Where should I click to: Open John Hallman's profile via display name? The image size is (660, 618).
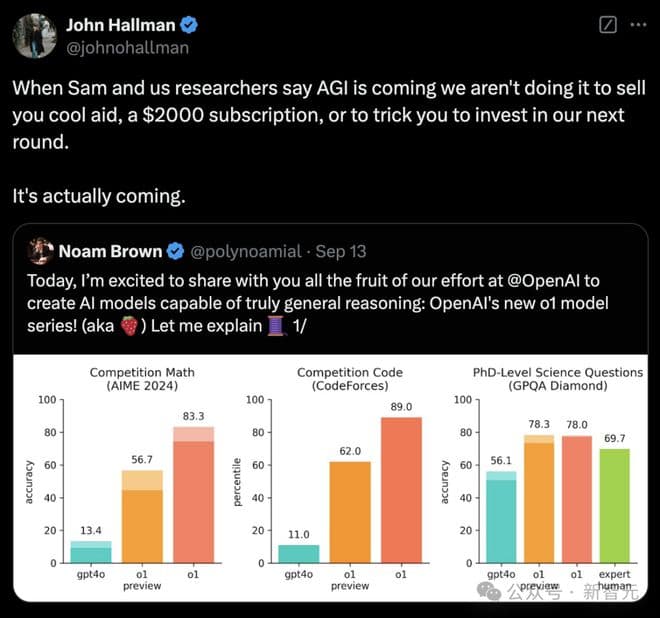(x=120, y=24)
